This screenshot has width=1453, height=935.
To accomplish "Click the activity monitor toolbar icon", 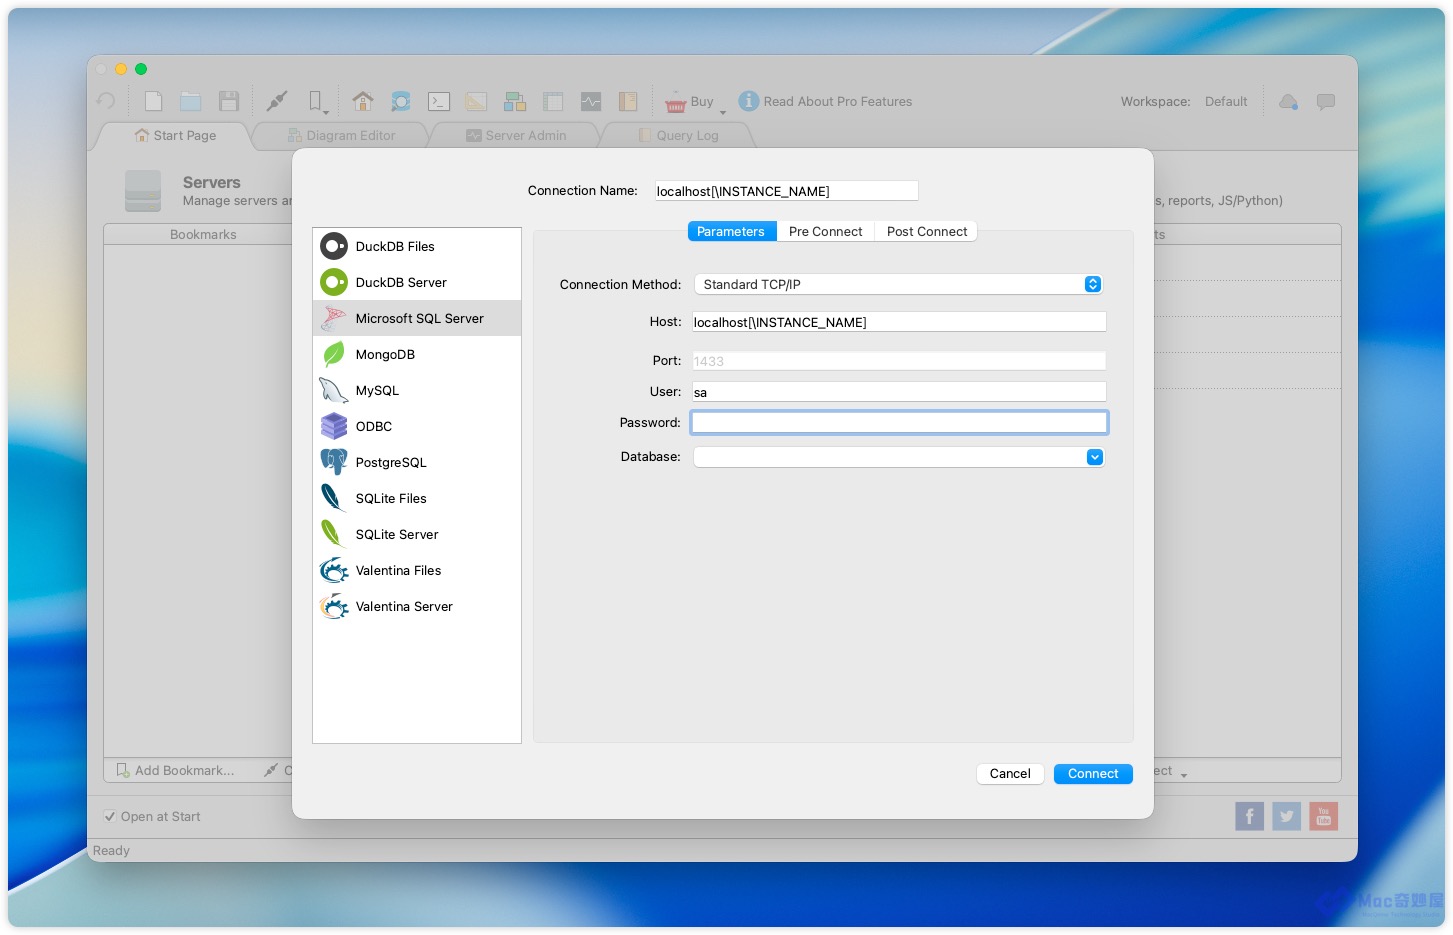I will pyautogui.click(x=591, y=101).
